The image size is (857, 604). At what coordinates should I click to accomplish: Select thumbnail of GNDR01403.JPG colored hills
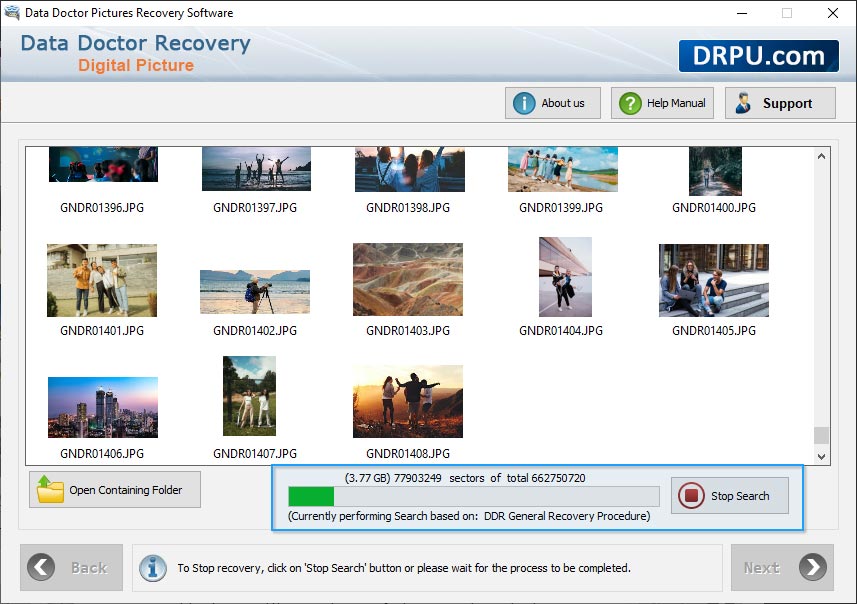408,279
